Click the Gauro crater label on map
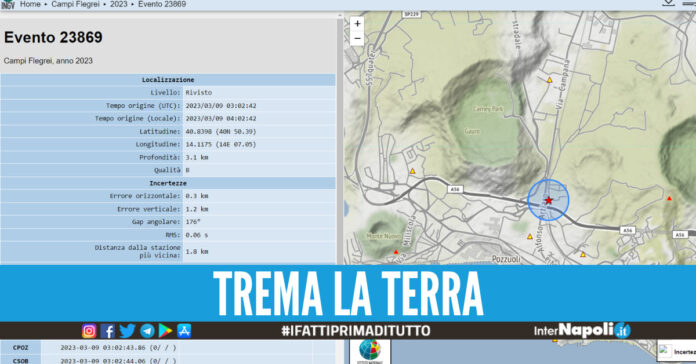696x364 pixels. coord(472,131)
